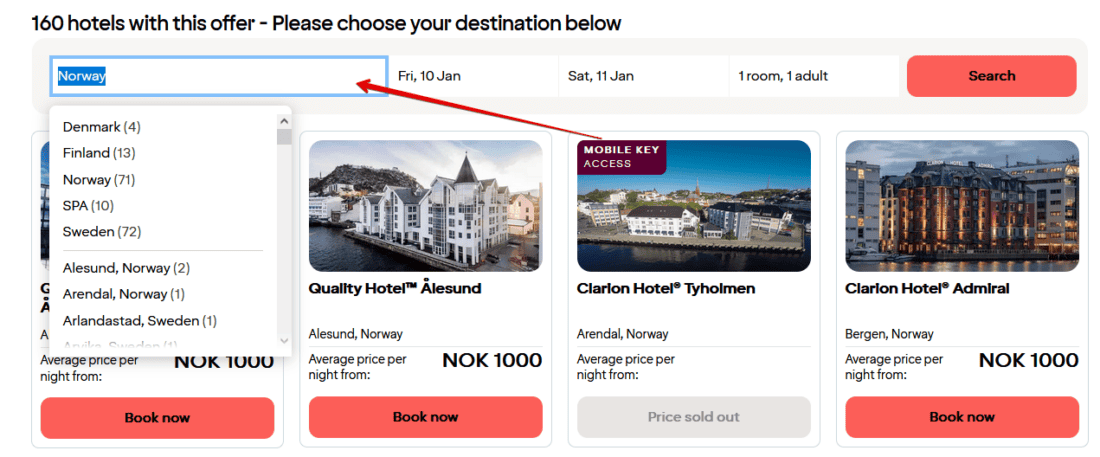Choose Norway (71) in the dropdown list

98,180
